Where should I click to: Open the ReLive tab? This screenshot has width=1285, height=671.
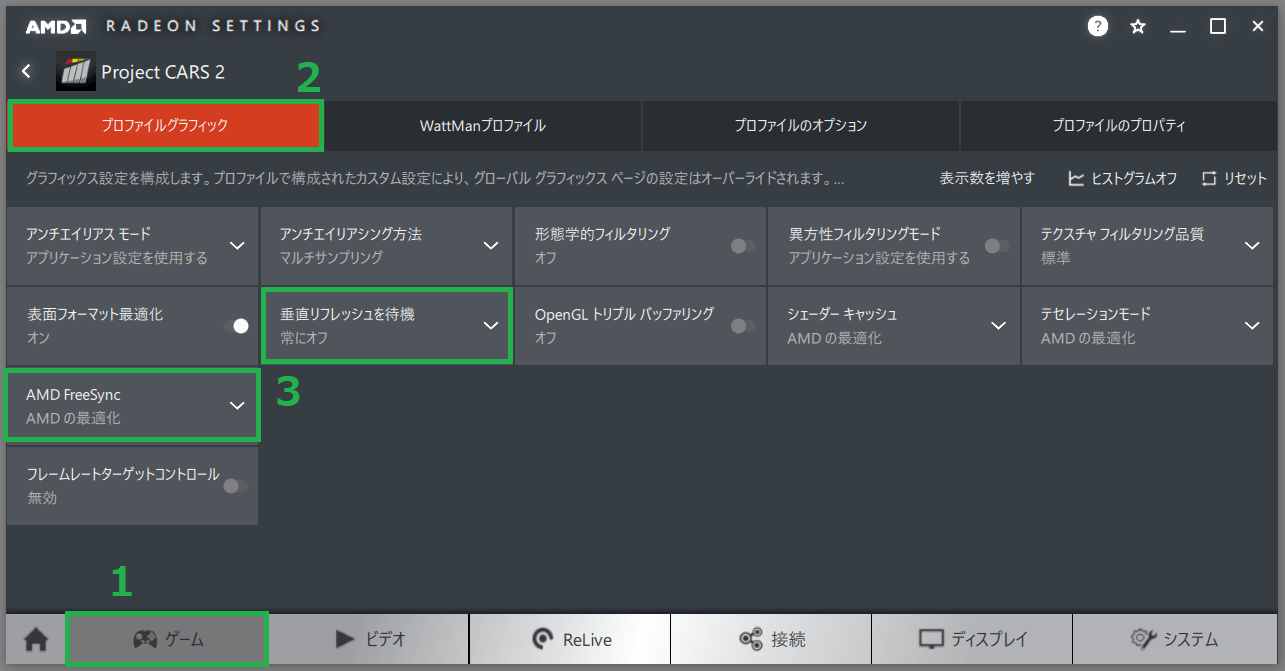click(x=570, y=639)
